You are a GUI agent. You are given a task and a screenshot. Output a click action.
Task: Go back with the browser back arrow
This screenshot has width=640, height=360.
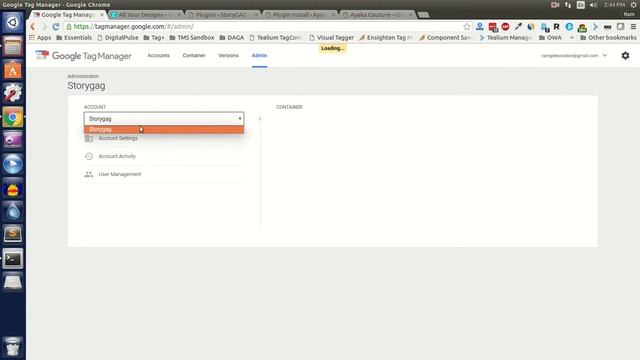33,27
